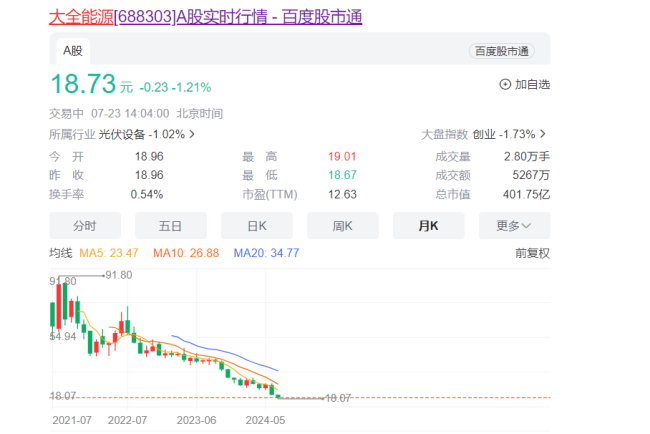Click the 百度股市通 badge button
This screenshot has height=434, width=650.
click(x=502, y=51)
